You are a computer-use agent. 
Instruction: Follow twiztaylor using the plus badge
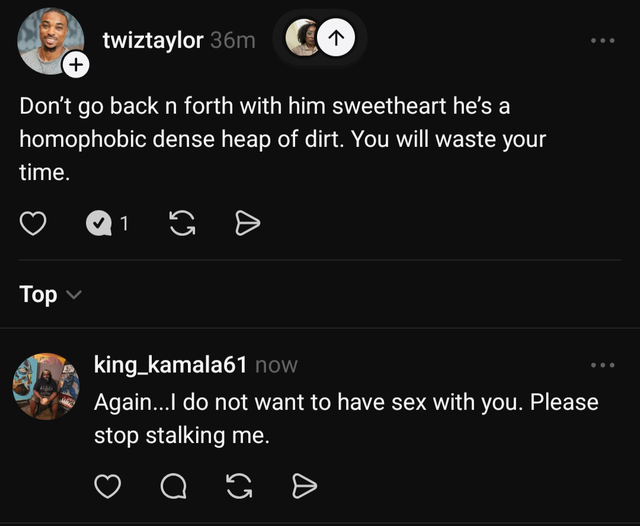(76, 66)
